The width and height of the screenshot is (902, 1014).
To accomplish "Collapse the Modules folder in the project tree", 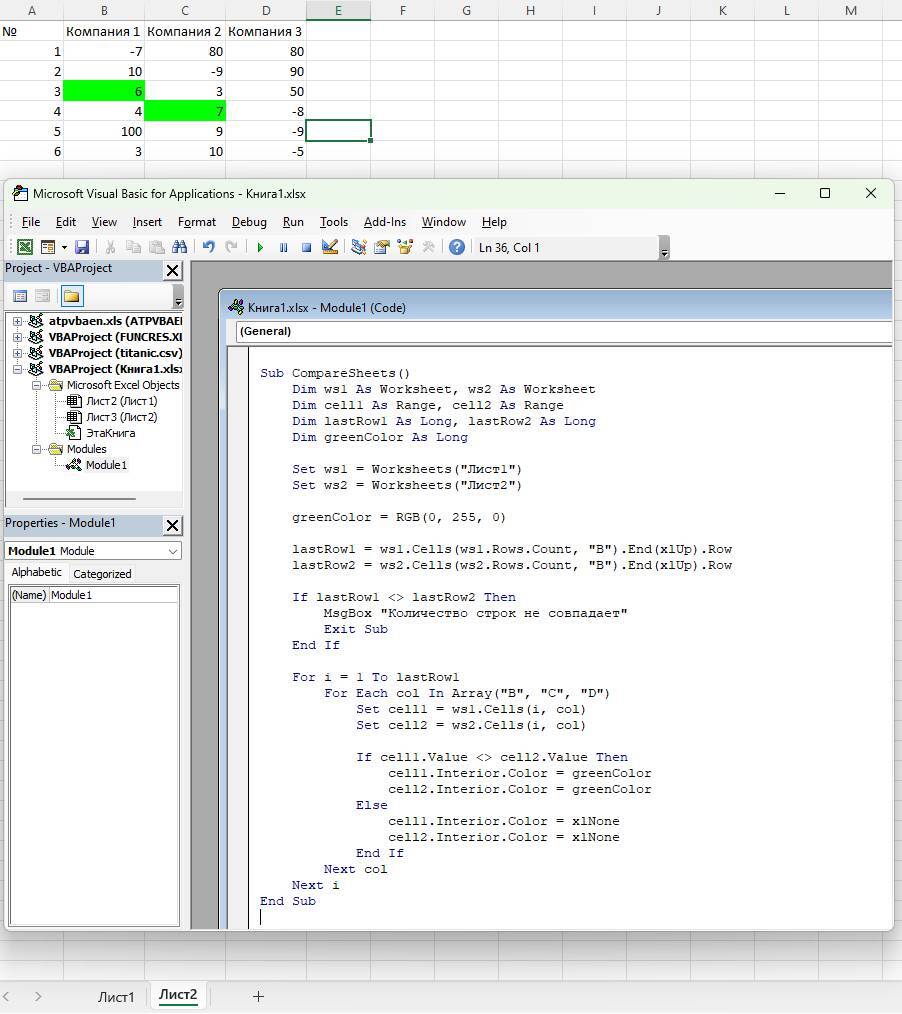I will (36, 449).
